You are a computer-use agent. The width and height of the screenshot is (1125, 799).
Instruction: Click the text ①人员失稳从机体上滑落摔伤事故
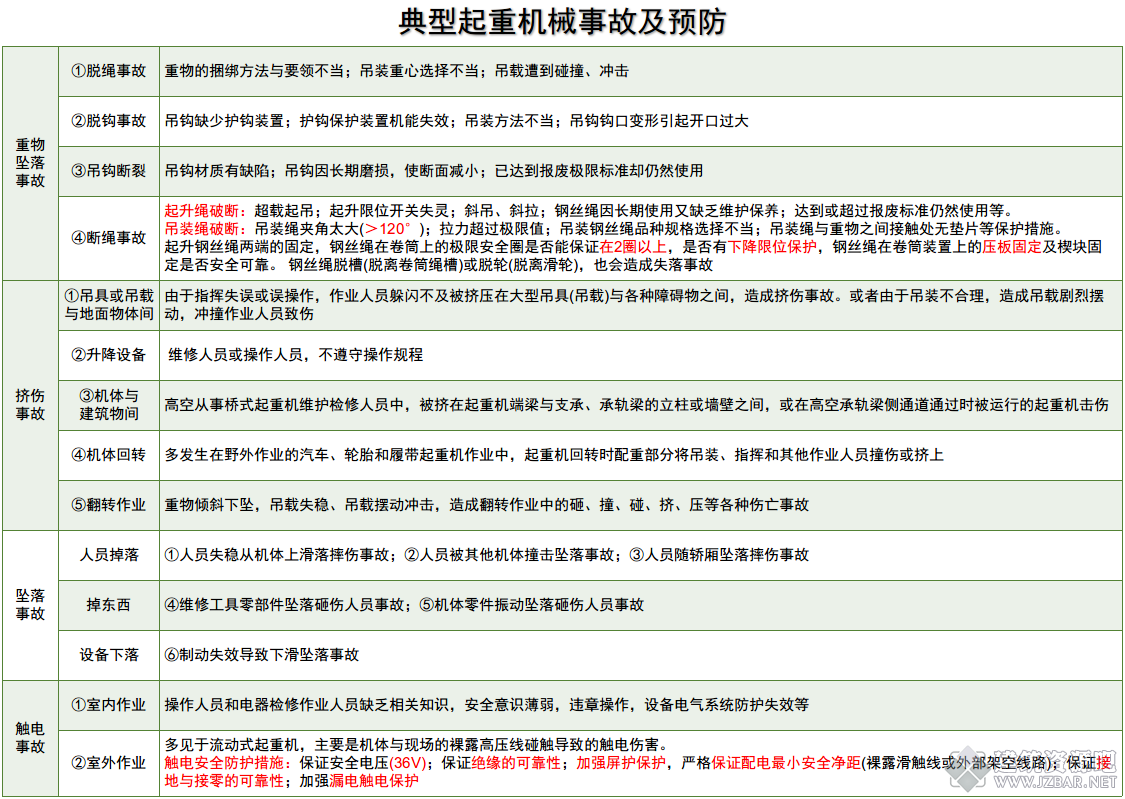pos(276,555)
